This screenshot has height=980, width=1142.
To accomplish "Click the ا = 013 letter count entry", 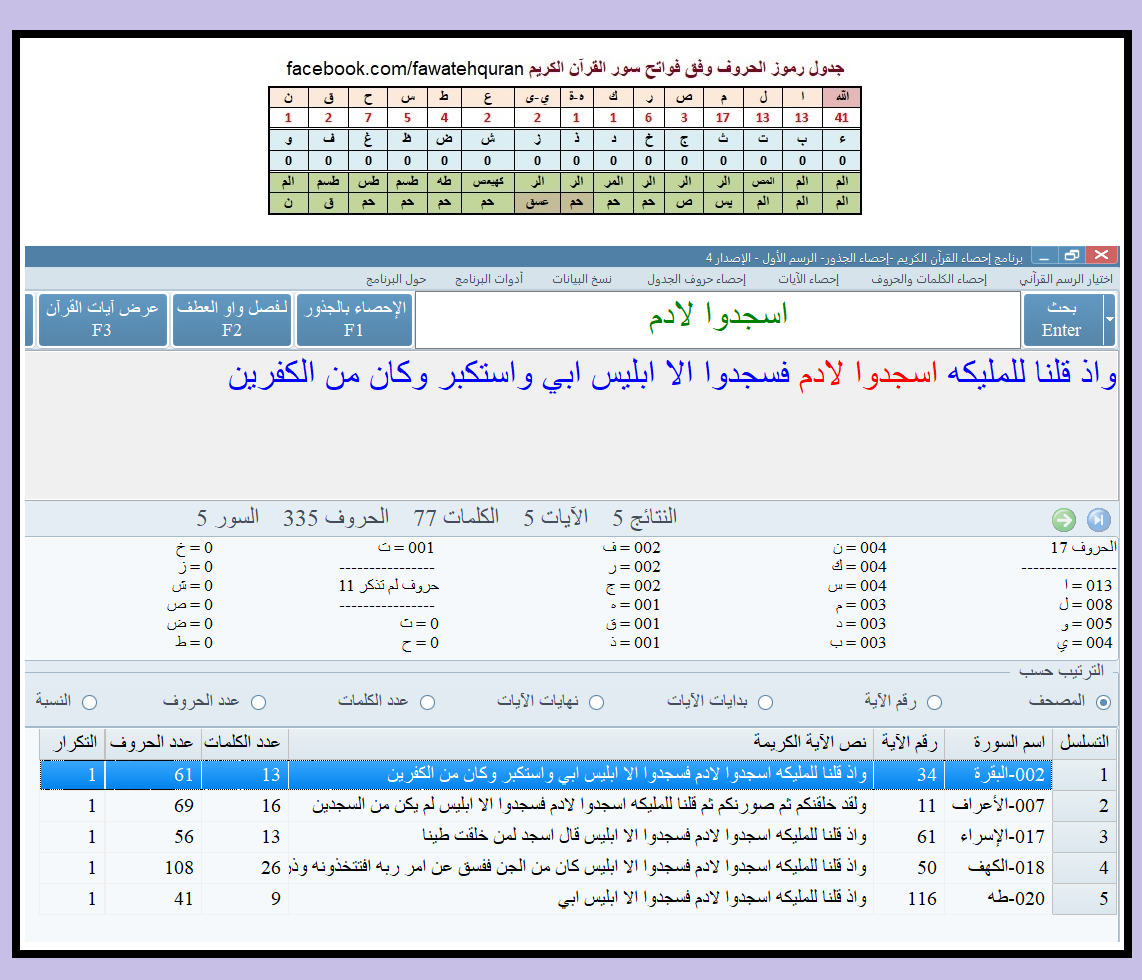I will coord(1088,585).
